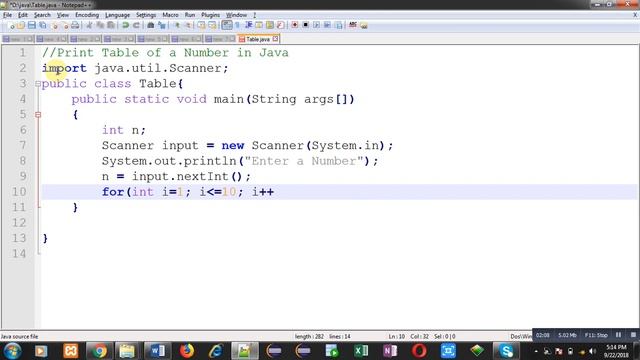Open the View menu
Screen dimensions: 640x360
tap(62, 15)
